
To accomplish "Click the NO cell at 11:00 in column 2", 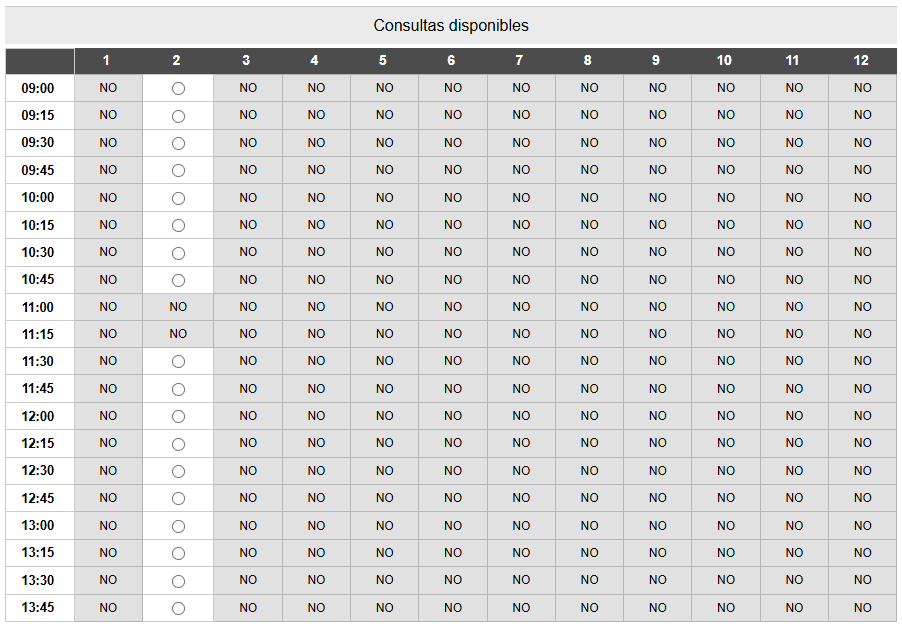I will [x=178, y=307].
